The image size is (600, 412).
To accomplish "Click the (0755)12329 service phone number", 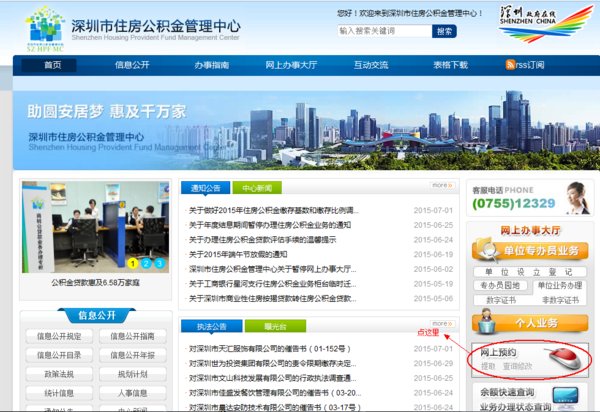I will click(x=514, y=203).
